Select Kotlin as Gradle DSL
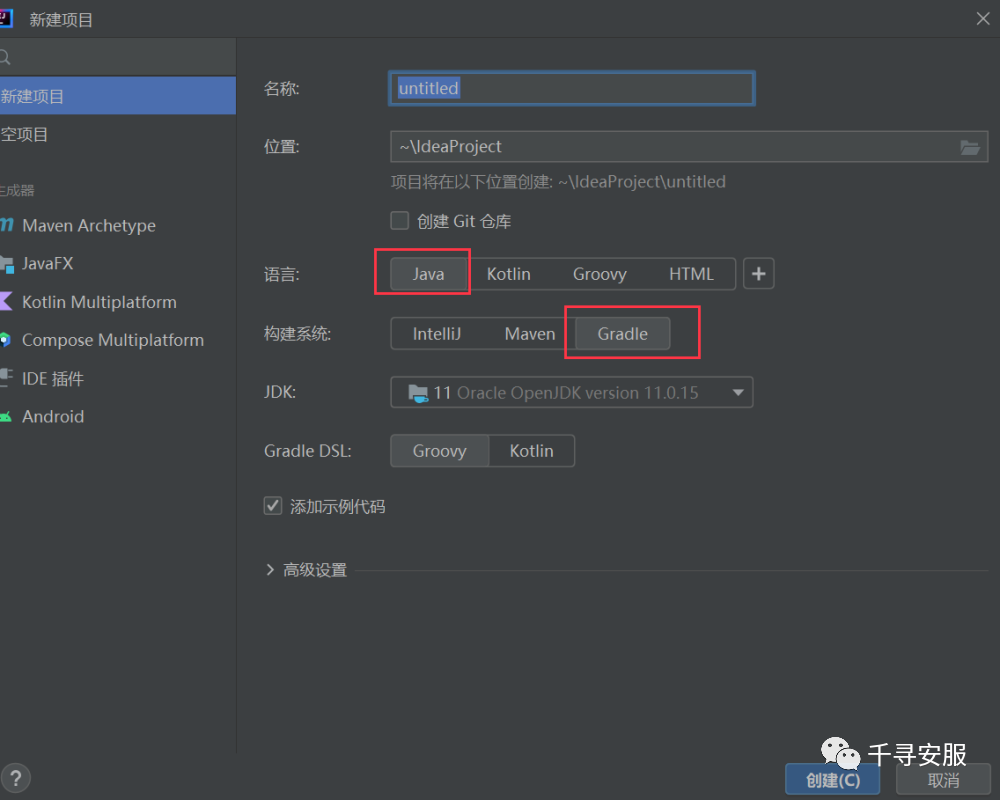 coord(531,451)
